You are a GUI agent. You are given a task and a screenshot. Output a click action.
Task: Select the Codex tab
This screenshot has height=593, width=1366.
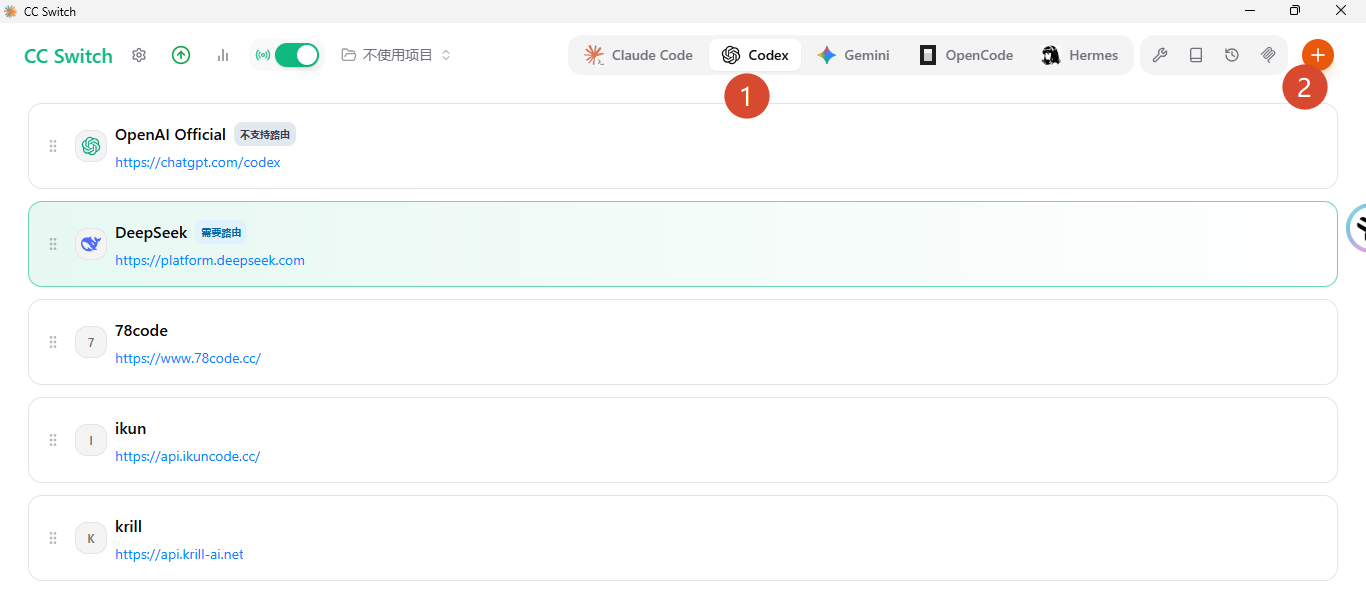coord(755,55)
